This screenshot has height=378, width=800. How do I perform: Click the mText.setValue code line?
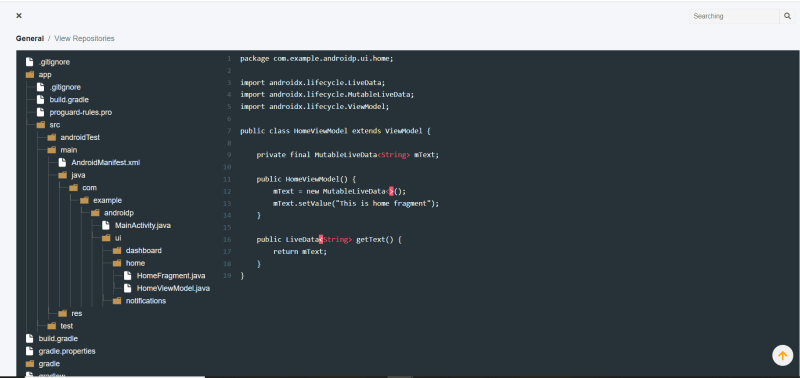tap(356, 204)
